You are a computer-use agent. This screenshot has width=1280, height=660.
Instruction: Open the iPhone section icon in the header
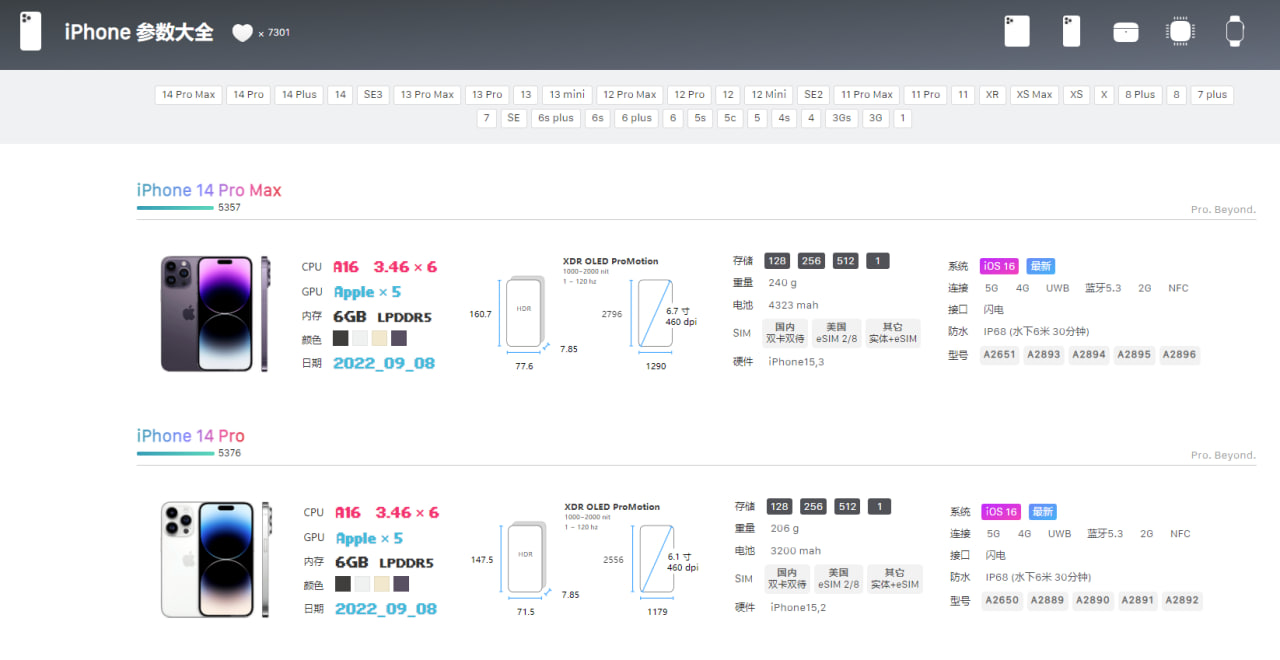1071,31
